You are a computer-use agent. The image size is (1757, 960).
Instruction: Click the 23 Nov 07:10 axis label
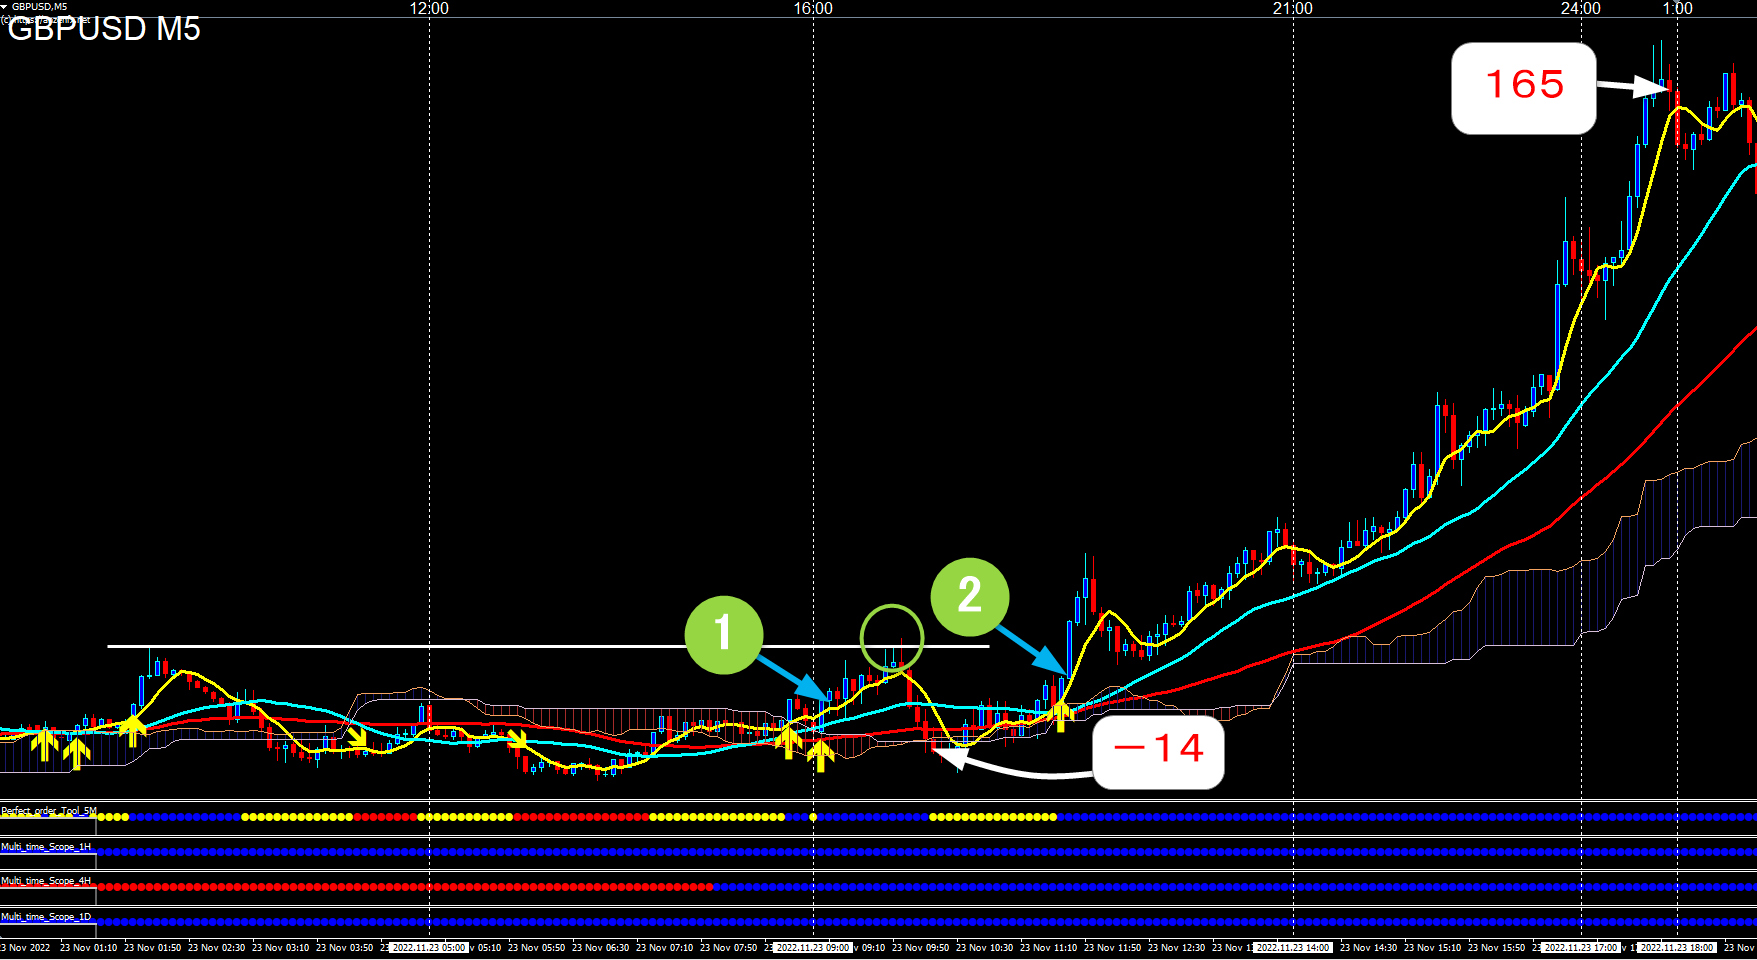click(x=664, y=947)
